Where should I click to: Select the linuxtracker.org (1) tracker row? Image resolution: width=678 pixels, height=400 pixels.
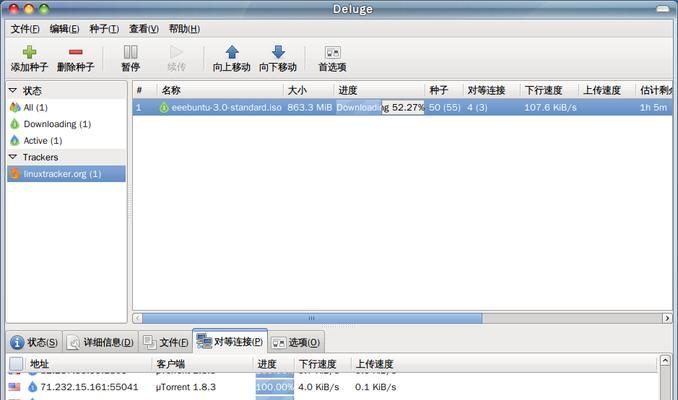pyautogui.click(x=67, y=174)
